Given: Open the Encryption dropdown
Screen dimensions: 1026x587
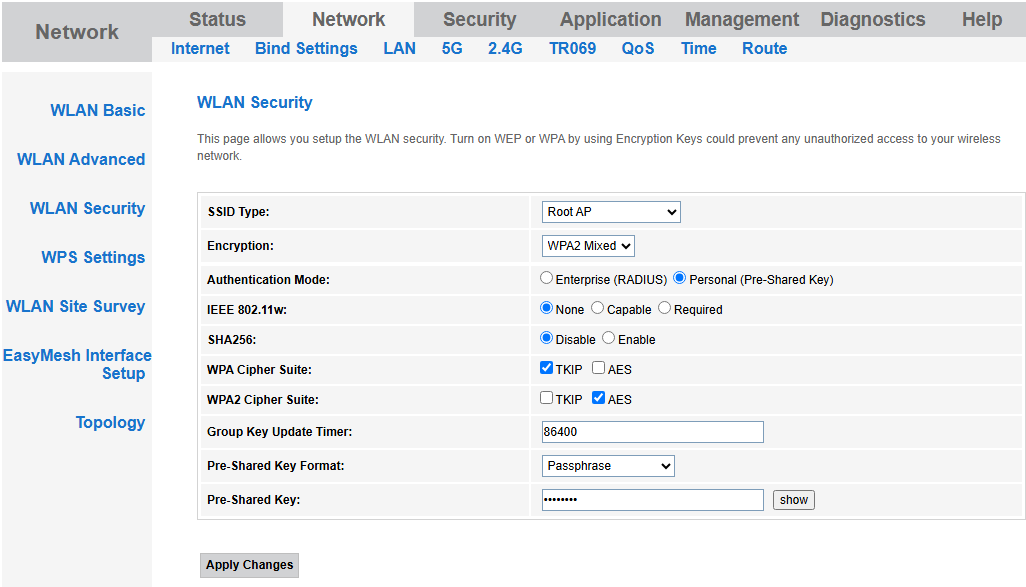Looking at the screenshot, I should pos(588,246).
